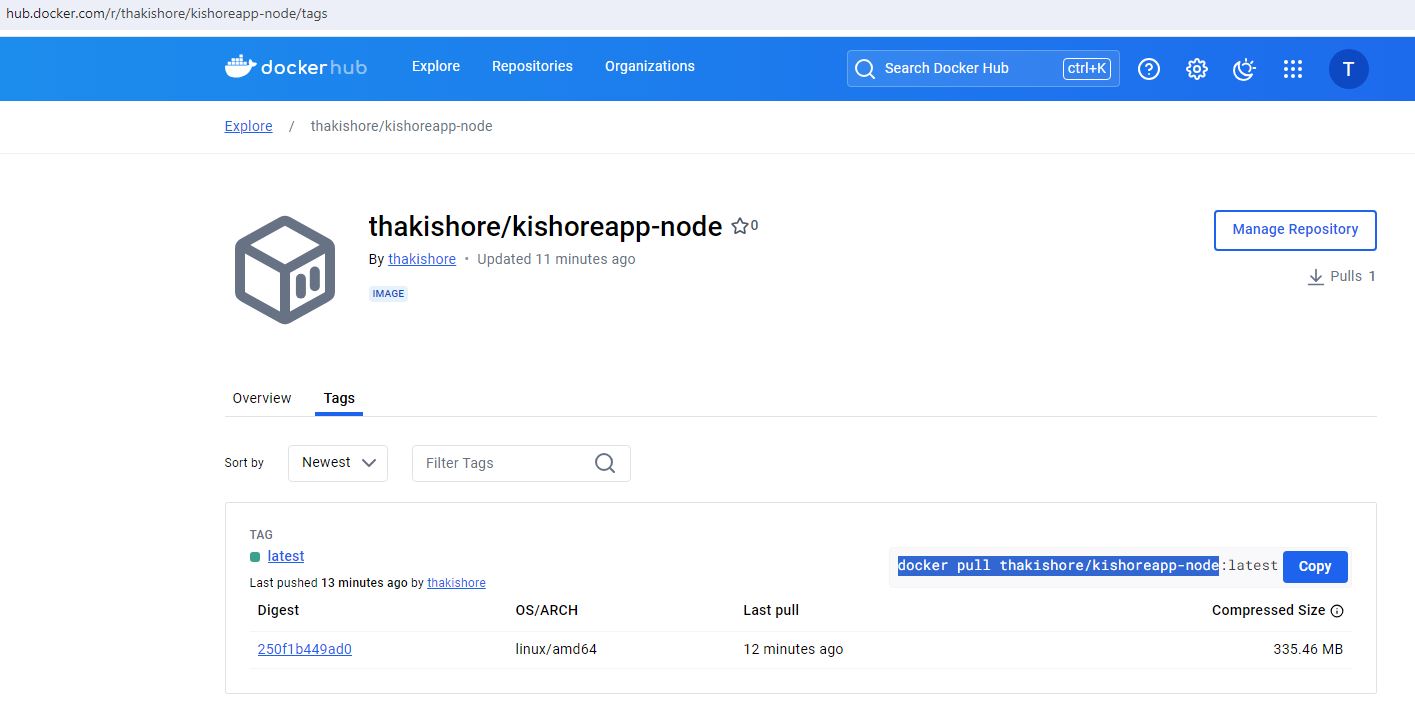
Task: Open the help question mark icon
Action: click(1149, 69)
